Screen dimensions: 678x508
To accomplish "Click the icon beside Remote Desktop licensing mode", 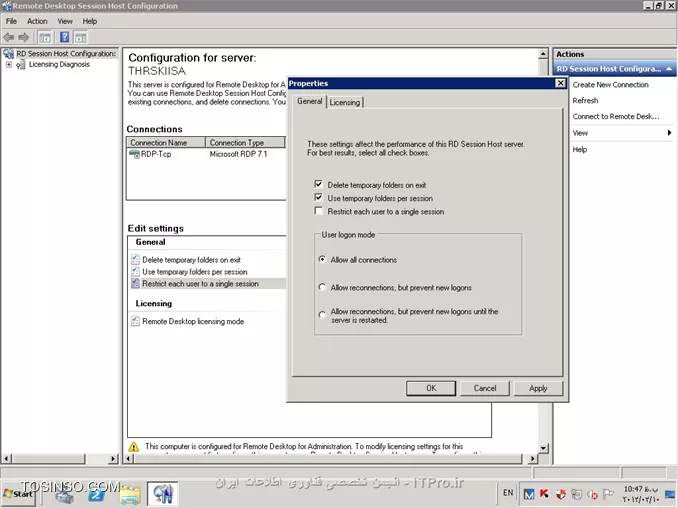I will click(x=135, y=321).
